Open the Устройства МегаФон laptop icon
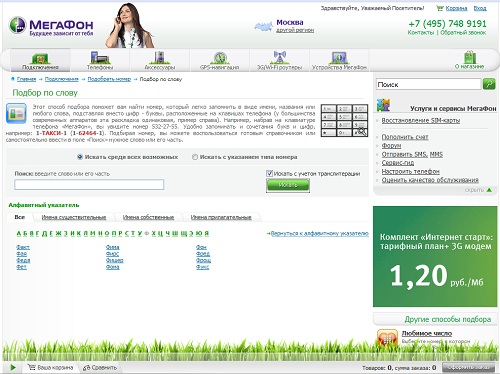This screenshot has height=374, width=500. pos(339,58)
